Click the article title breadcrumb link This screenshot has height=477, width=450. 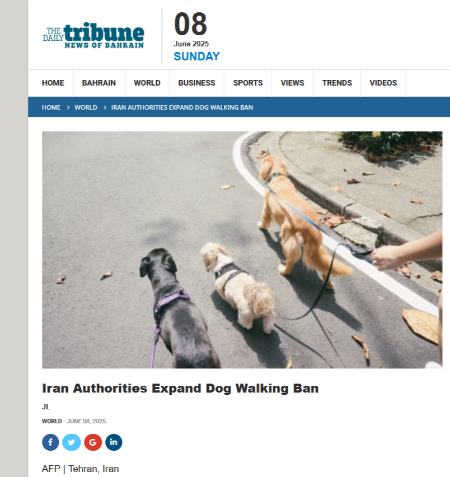182,108
